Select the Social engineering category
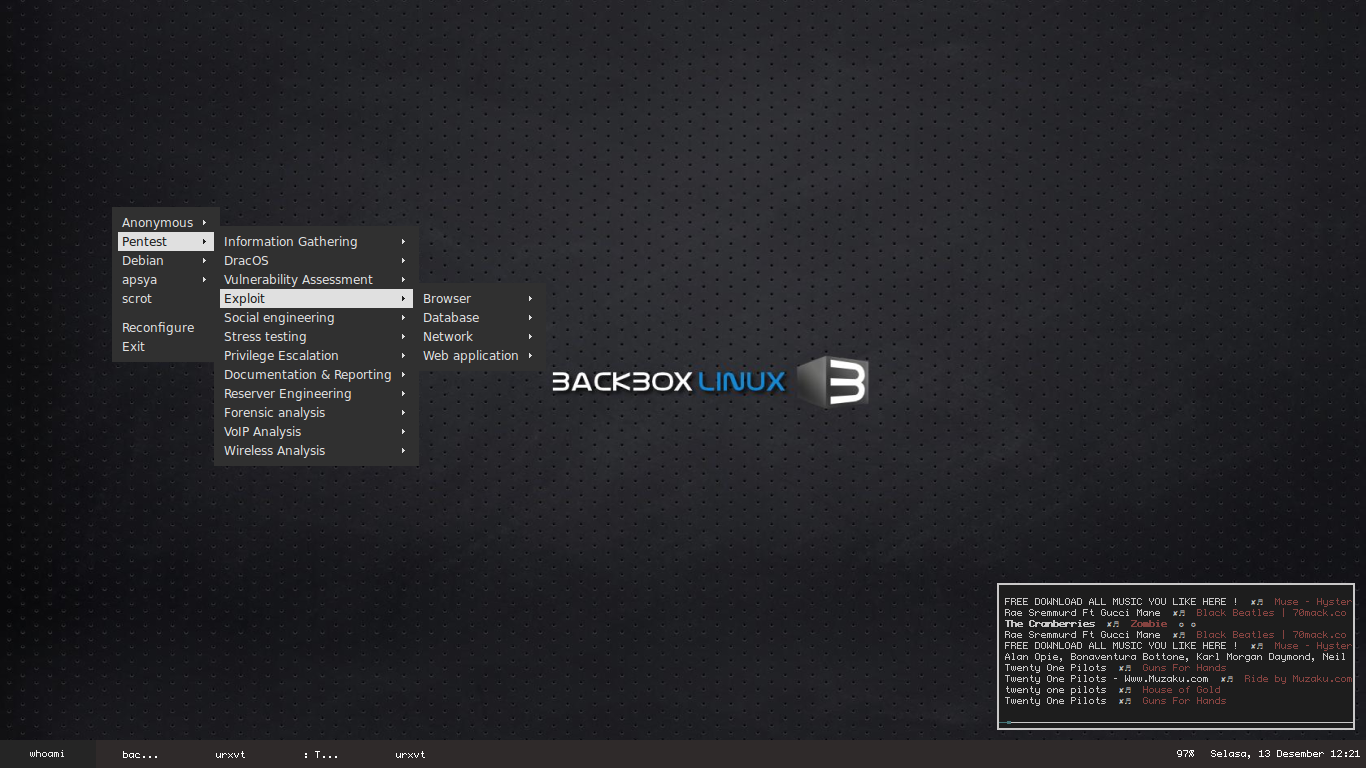This screenshot has height=768, width=1366. click(278, 317)
